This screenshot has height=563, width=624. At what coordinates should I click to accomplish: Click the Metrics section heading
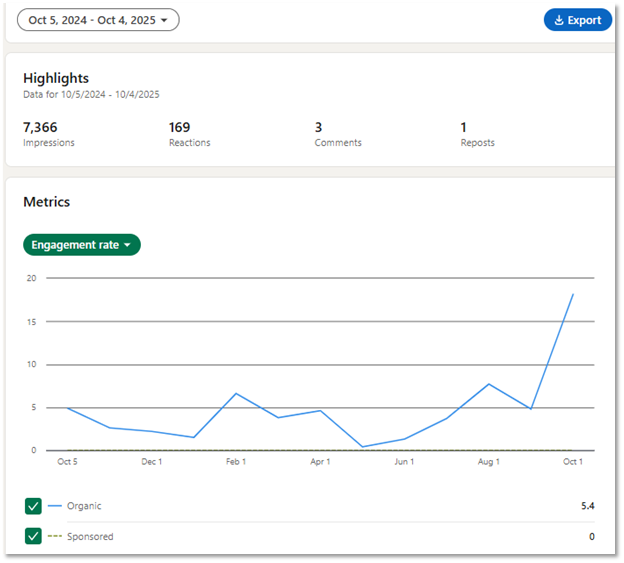(47, 202)
